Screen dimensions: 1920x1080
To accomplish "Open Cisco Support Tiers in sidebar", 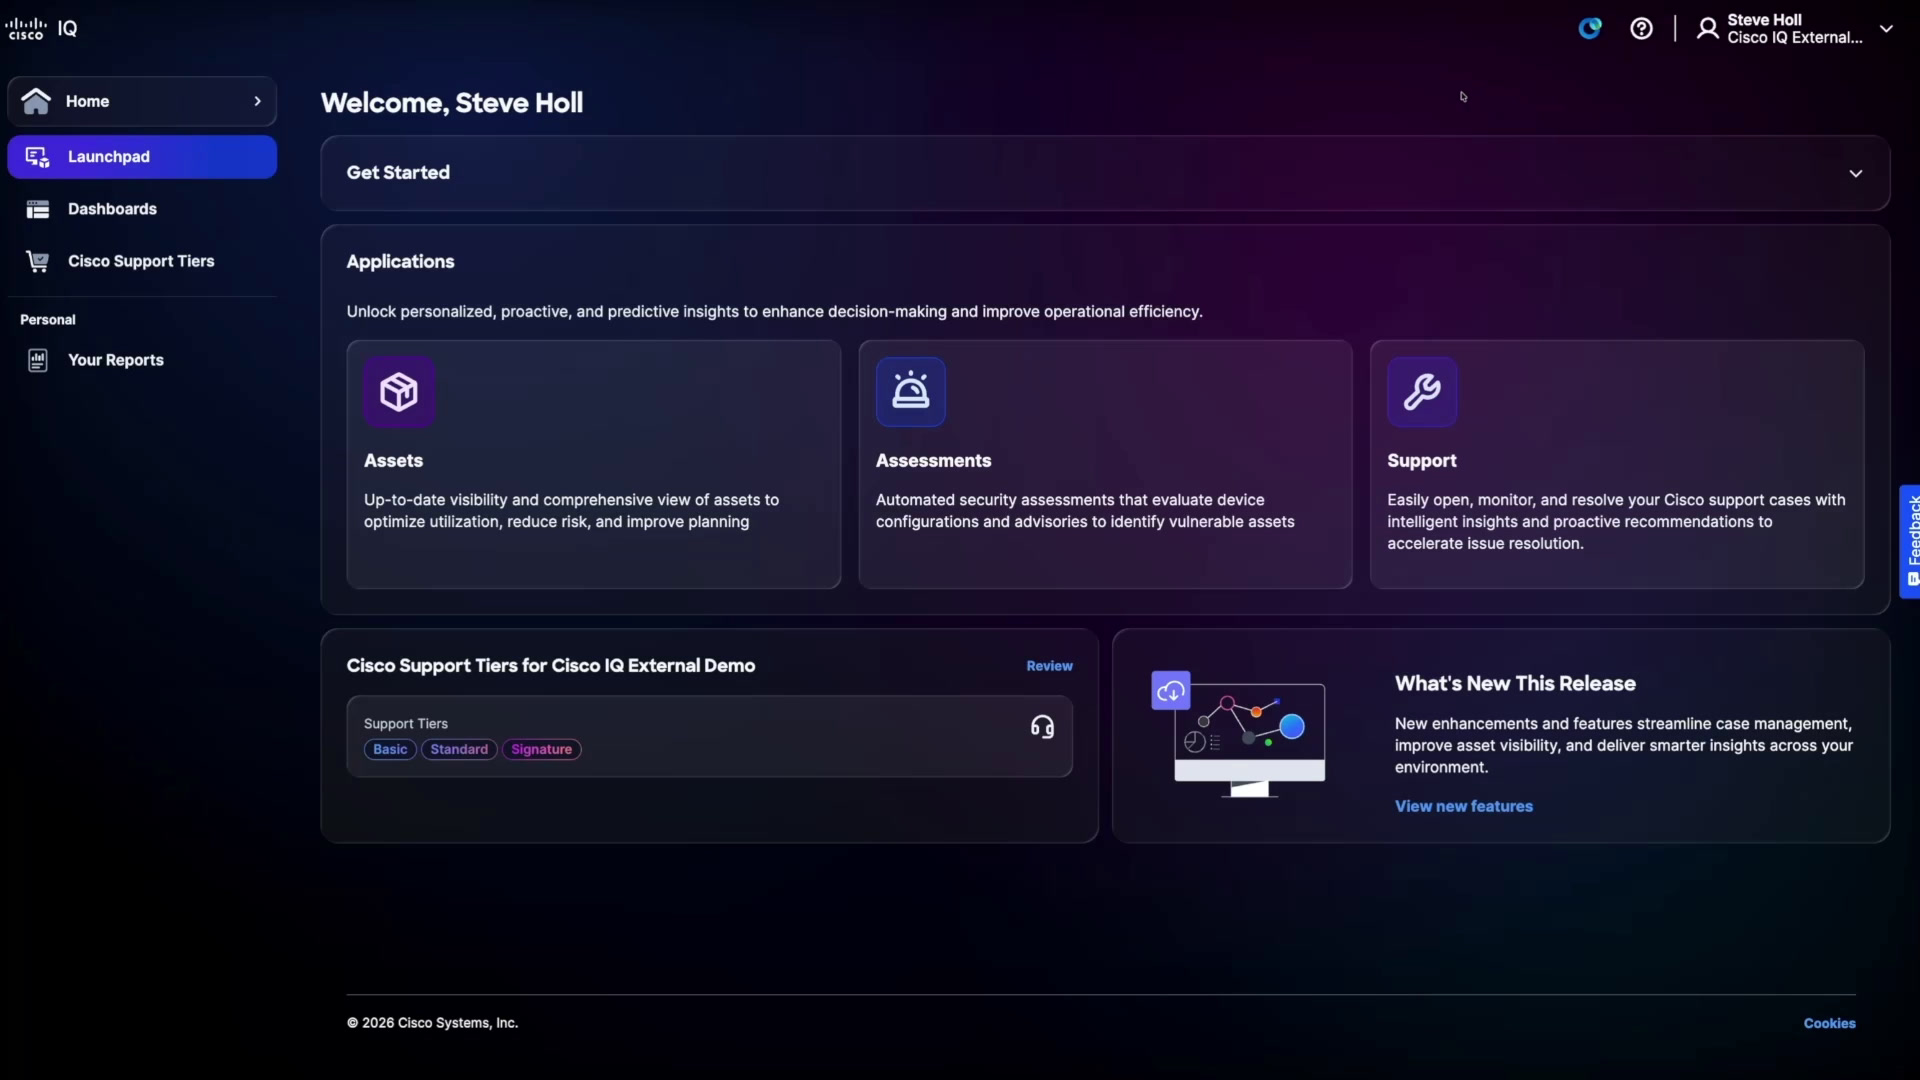I will 142,261.
